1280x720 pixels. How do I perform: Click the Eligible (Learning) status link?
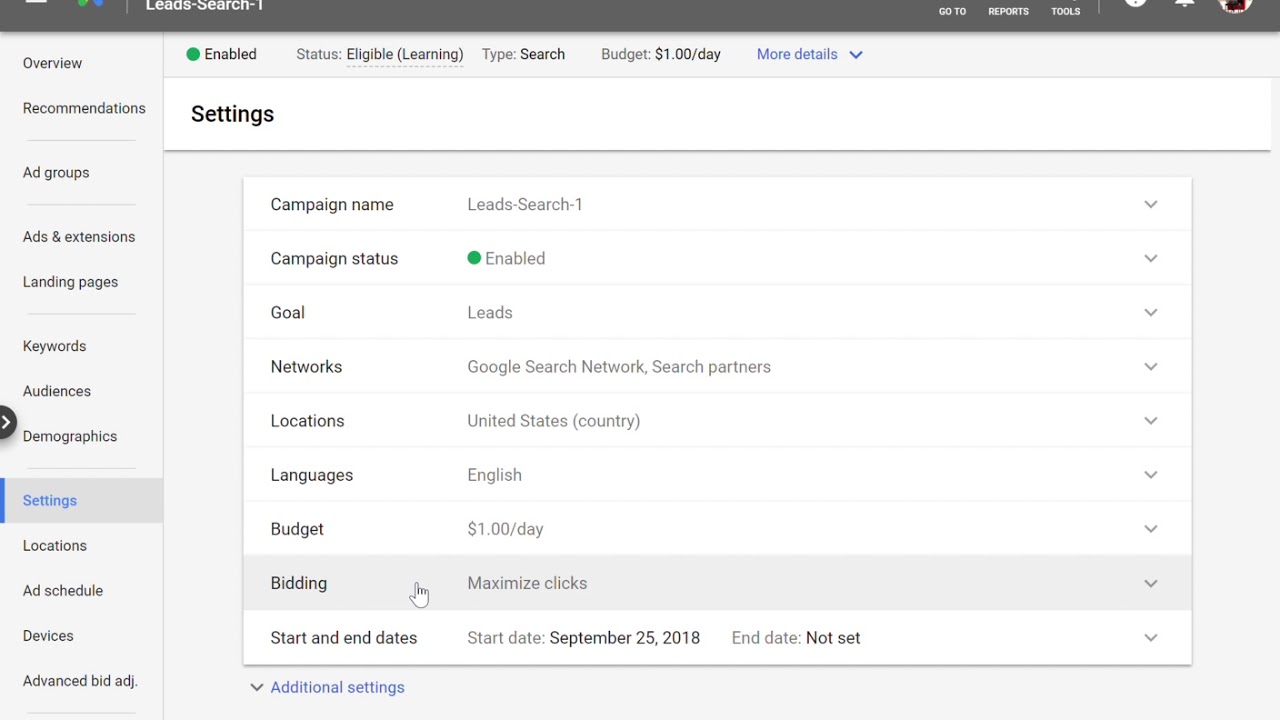404,54
